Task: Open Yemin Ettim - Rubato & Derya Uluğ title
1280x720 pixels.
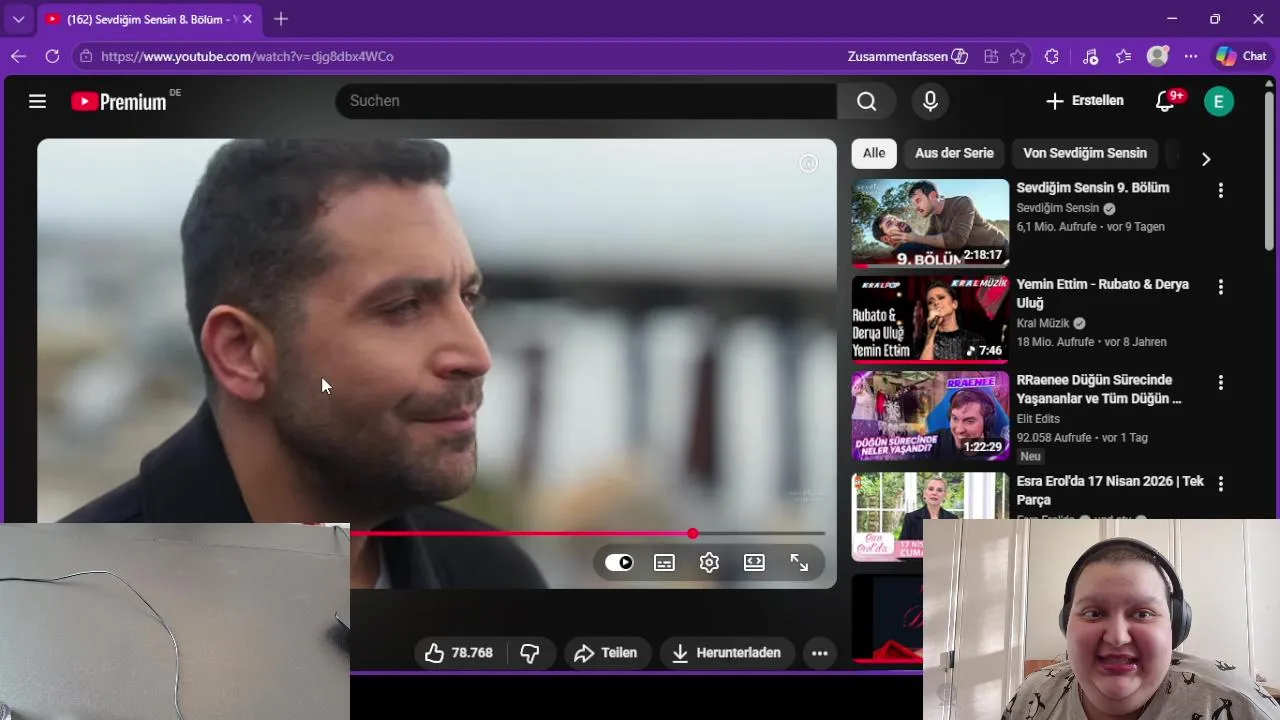Action: pos(1103,293)
